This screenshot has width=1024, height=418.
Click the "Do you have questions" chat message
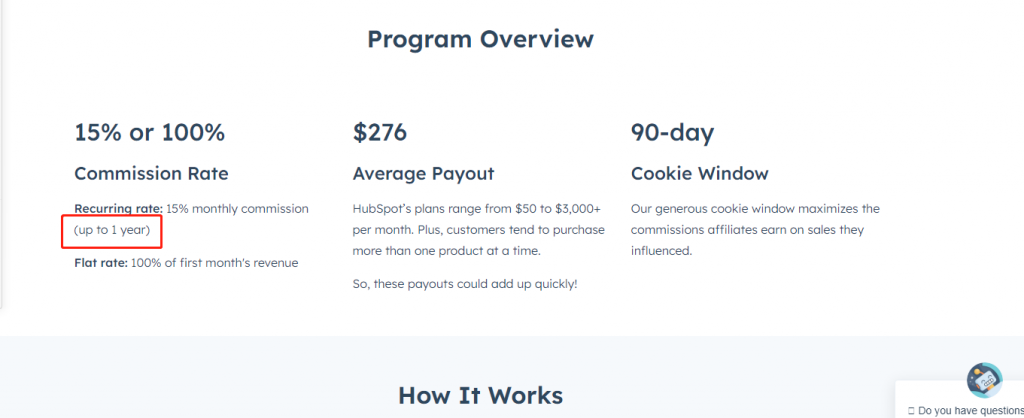point(970,410)
